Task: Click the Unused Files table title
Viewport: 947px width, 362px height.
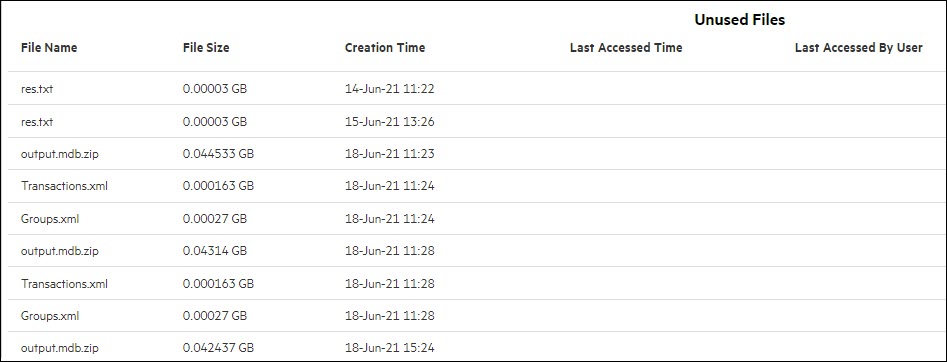Action: 739,20
